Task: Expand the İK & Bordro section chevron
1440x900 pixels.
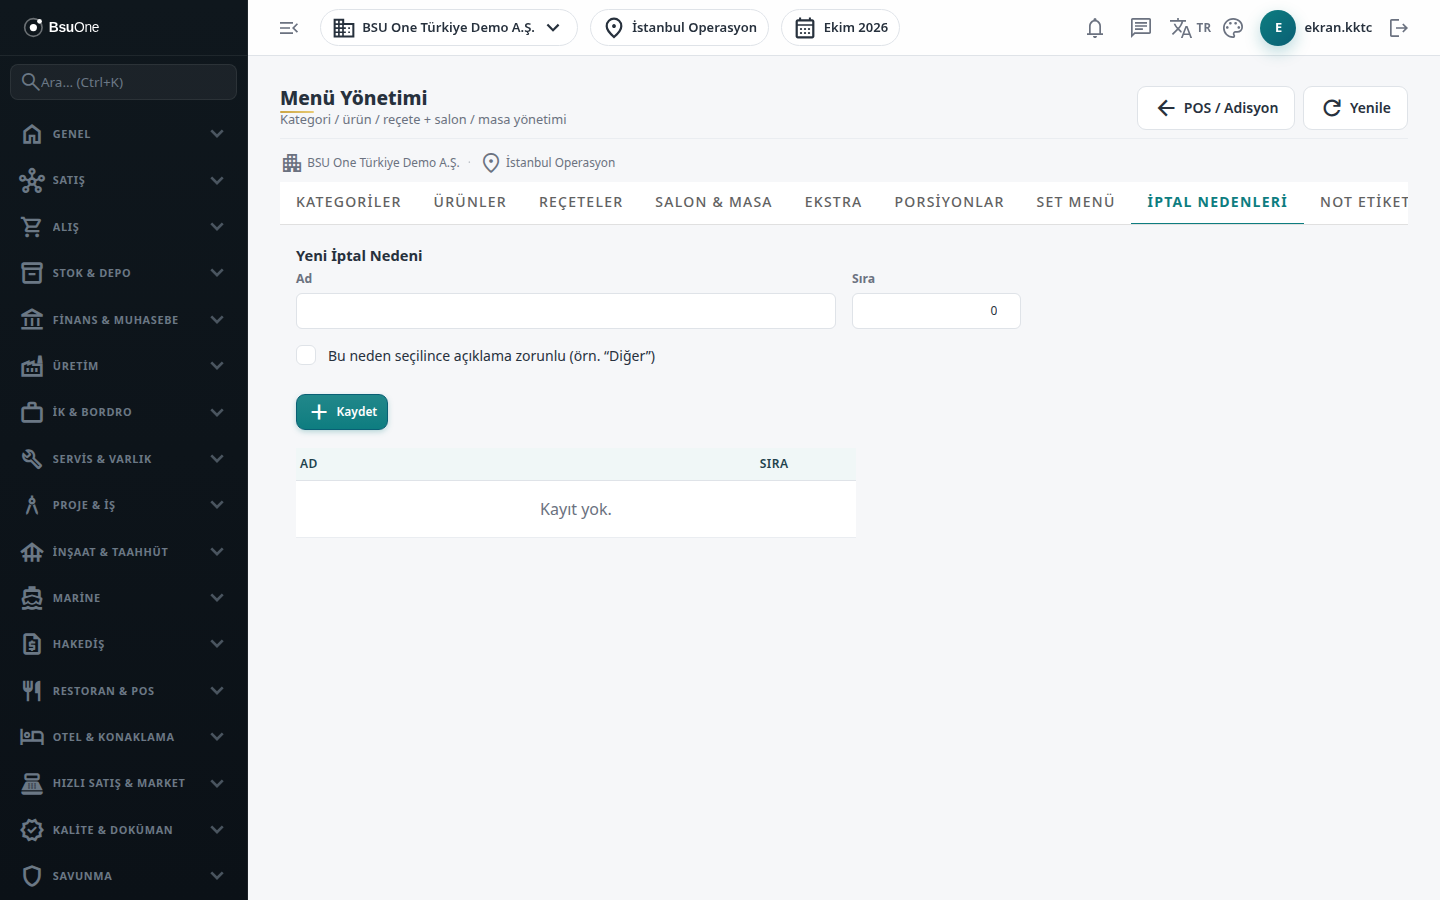Action: [217, 412]
